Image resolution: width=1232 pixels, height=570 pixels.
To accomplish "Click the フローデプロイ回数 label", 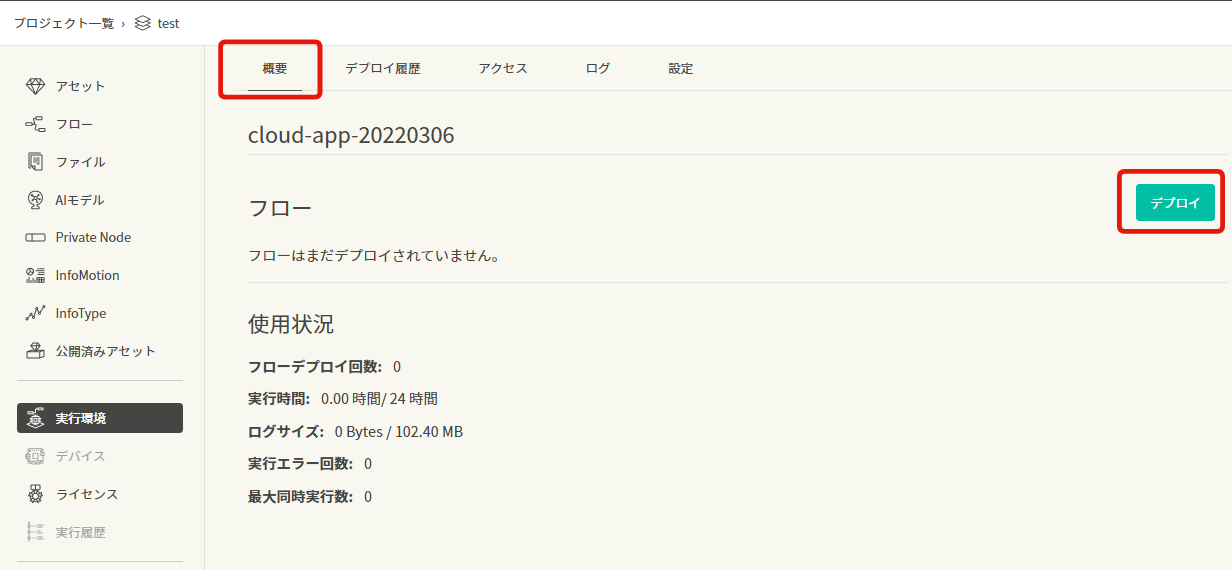I will pos(315,367).
